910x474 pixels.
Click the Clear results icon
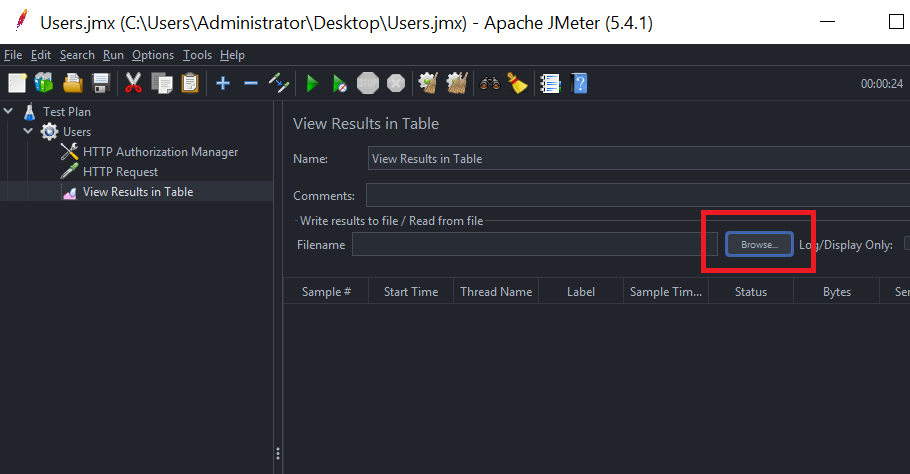point(428,84)
